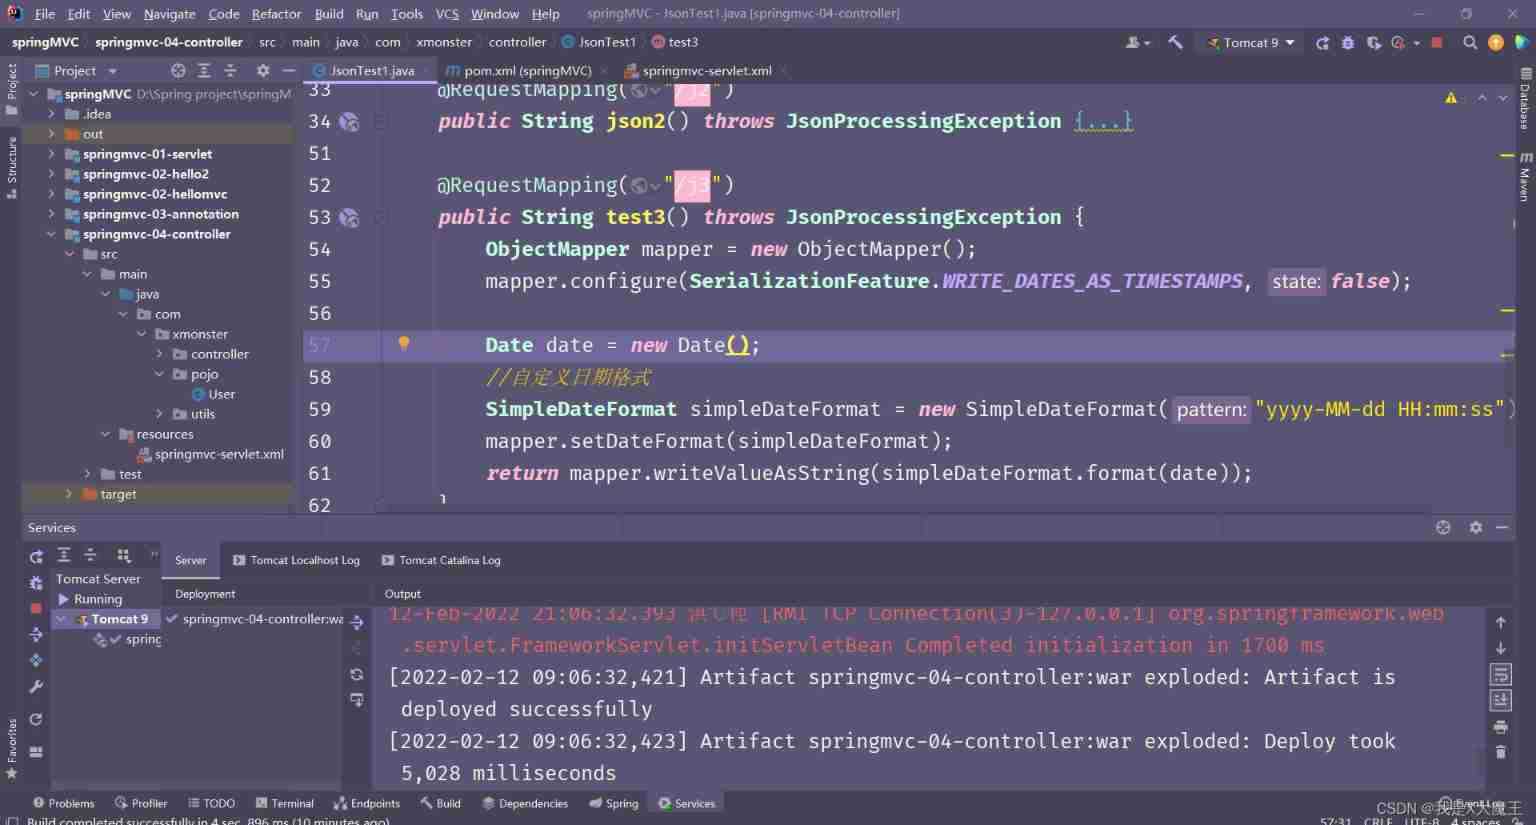Toggle the Favorites tool window stripe button
The width and height of the screenshot is (1536, 825).
12,749
